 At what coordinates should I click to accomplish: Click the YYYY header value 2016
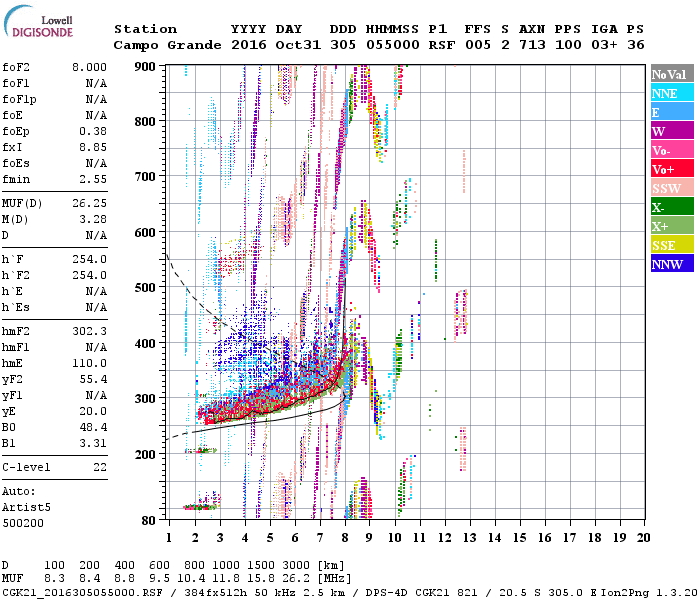click(x=249, y=45)
